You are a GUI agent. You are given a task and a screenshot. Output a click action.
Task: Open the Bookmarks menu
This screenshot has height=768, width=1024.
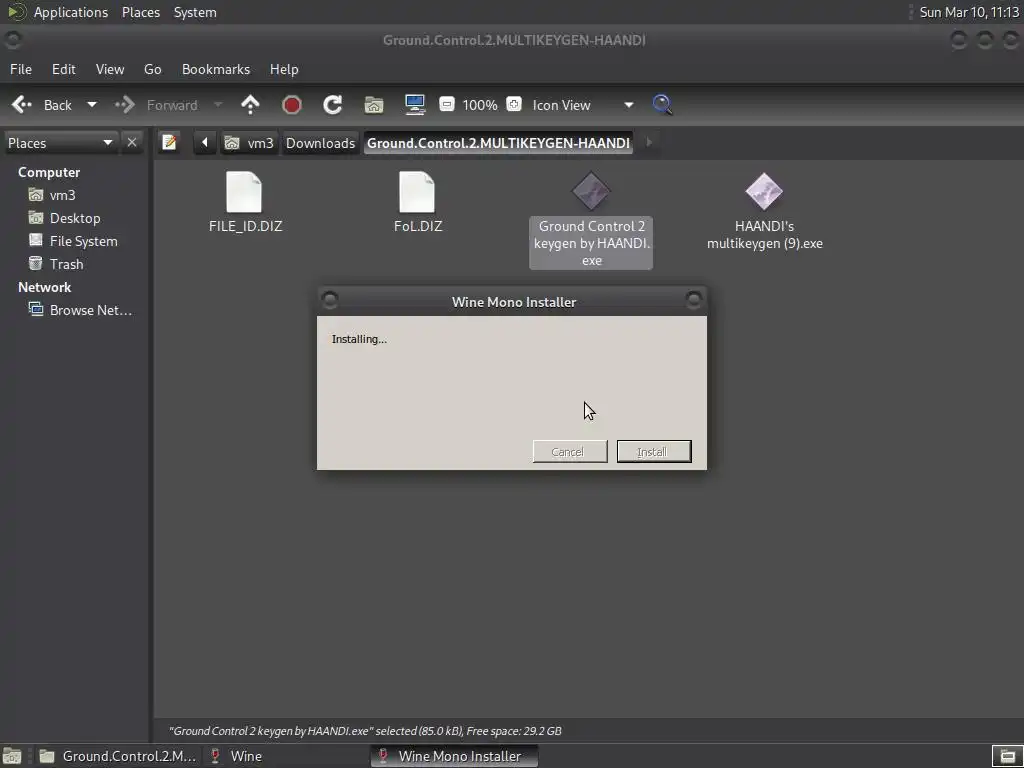click(x=216, y=69)
